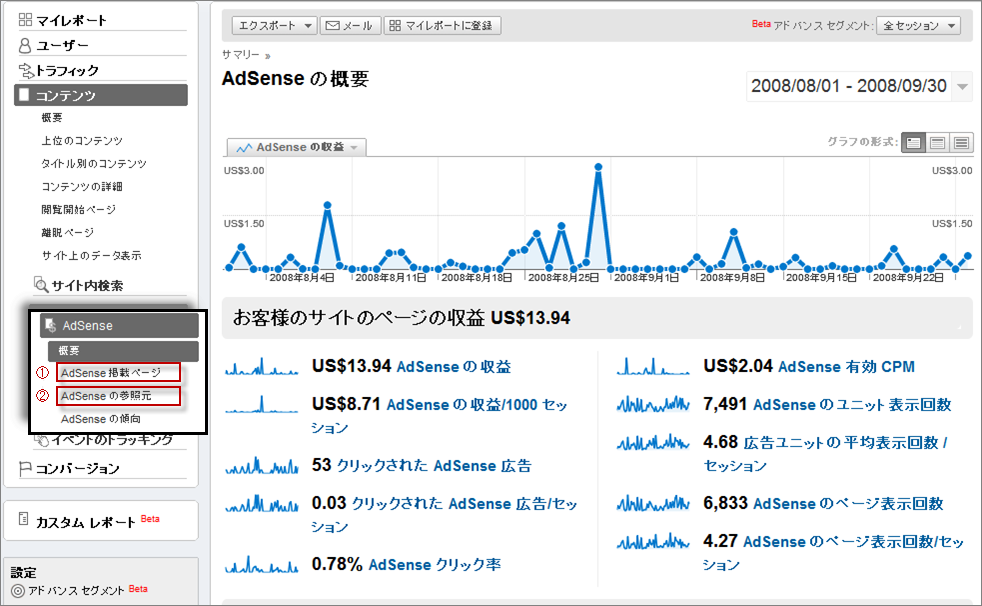Open コンテンツの詳細 report
The width and height of the screenshot is (982, 606).
82,187
